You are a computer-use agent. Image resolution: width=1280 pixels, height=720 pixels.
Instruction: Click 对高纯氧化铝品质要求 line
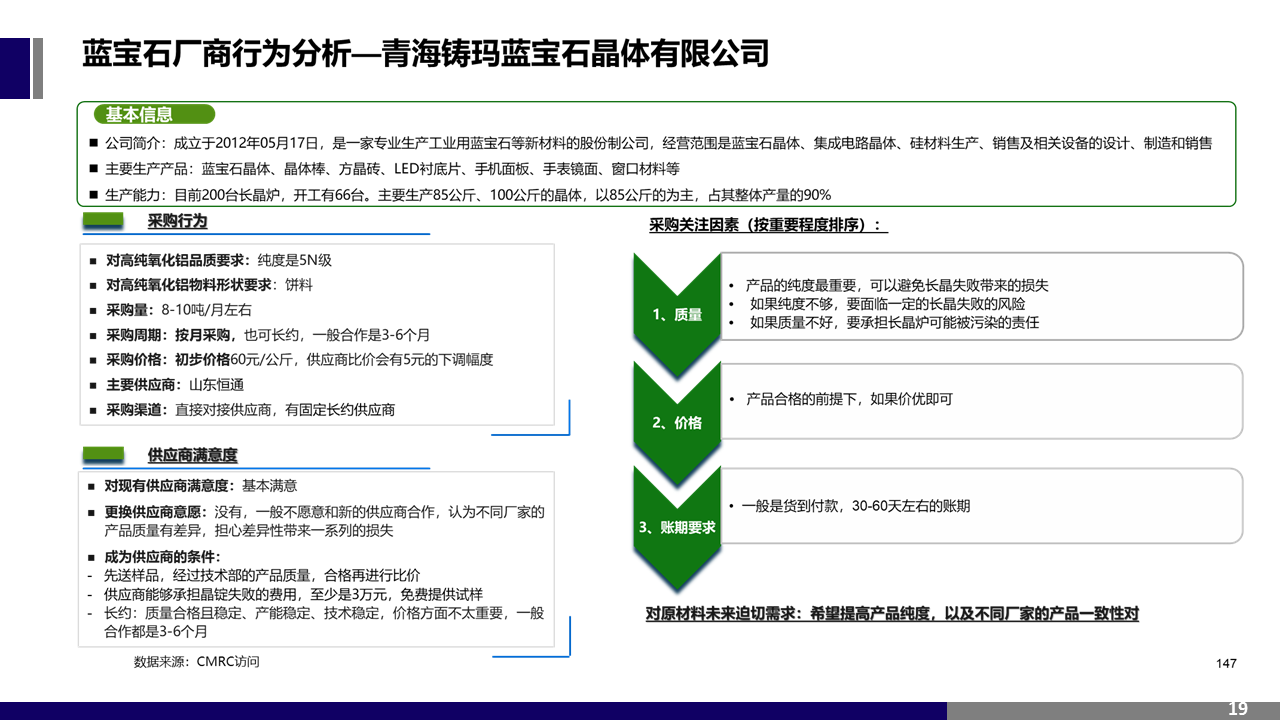(210, 260)
